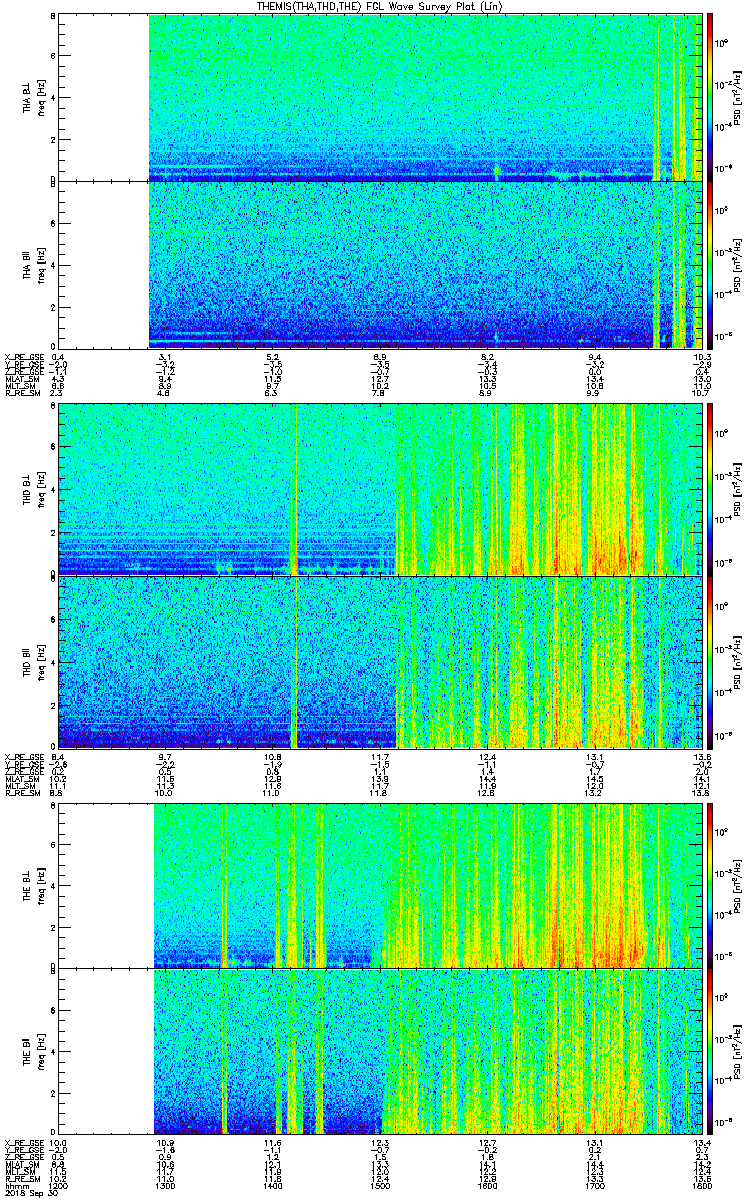The image size is (750, 1200).
Task: Select the 'THA B⊥ freq [Hz]' axis label
Action: [x=34, y=97]
